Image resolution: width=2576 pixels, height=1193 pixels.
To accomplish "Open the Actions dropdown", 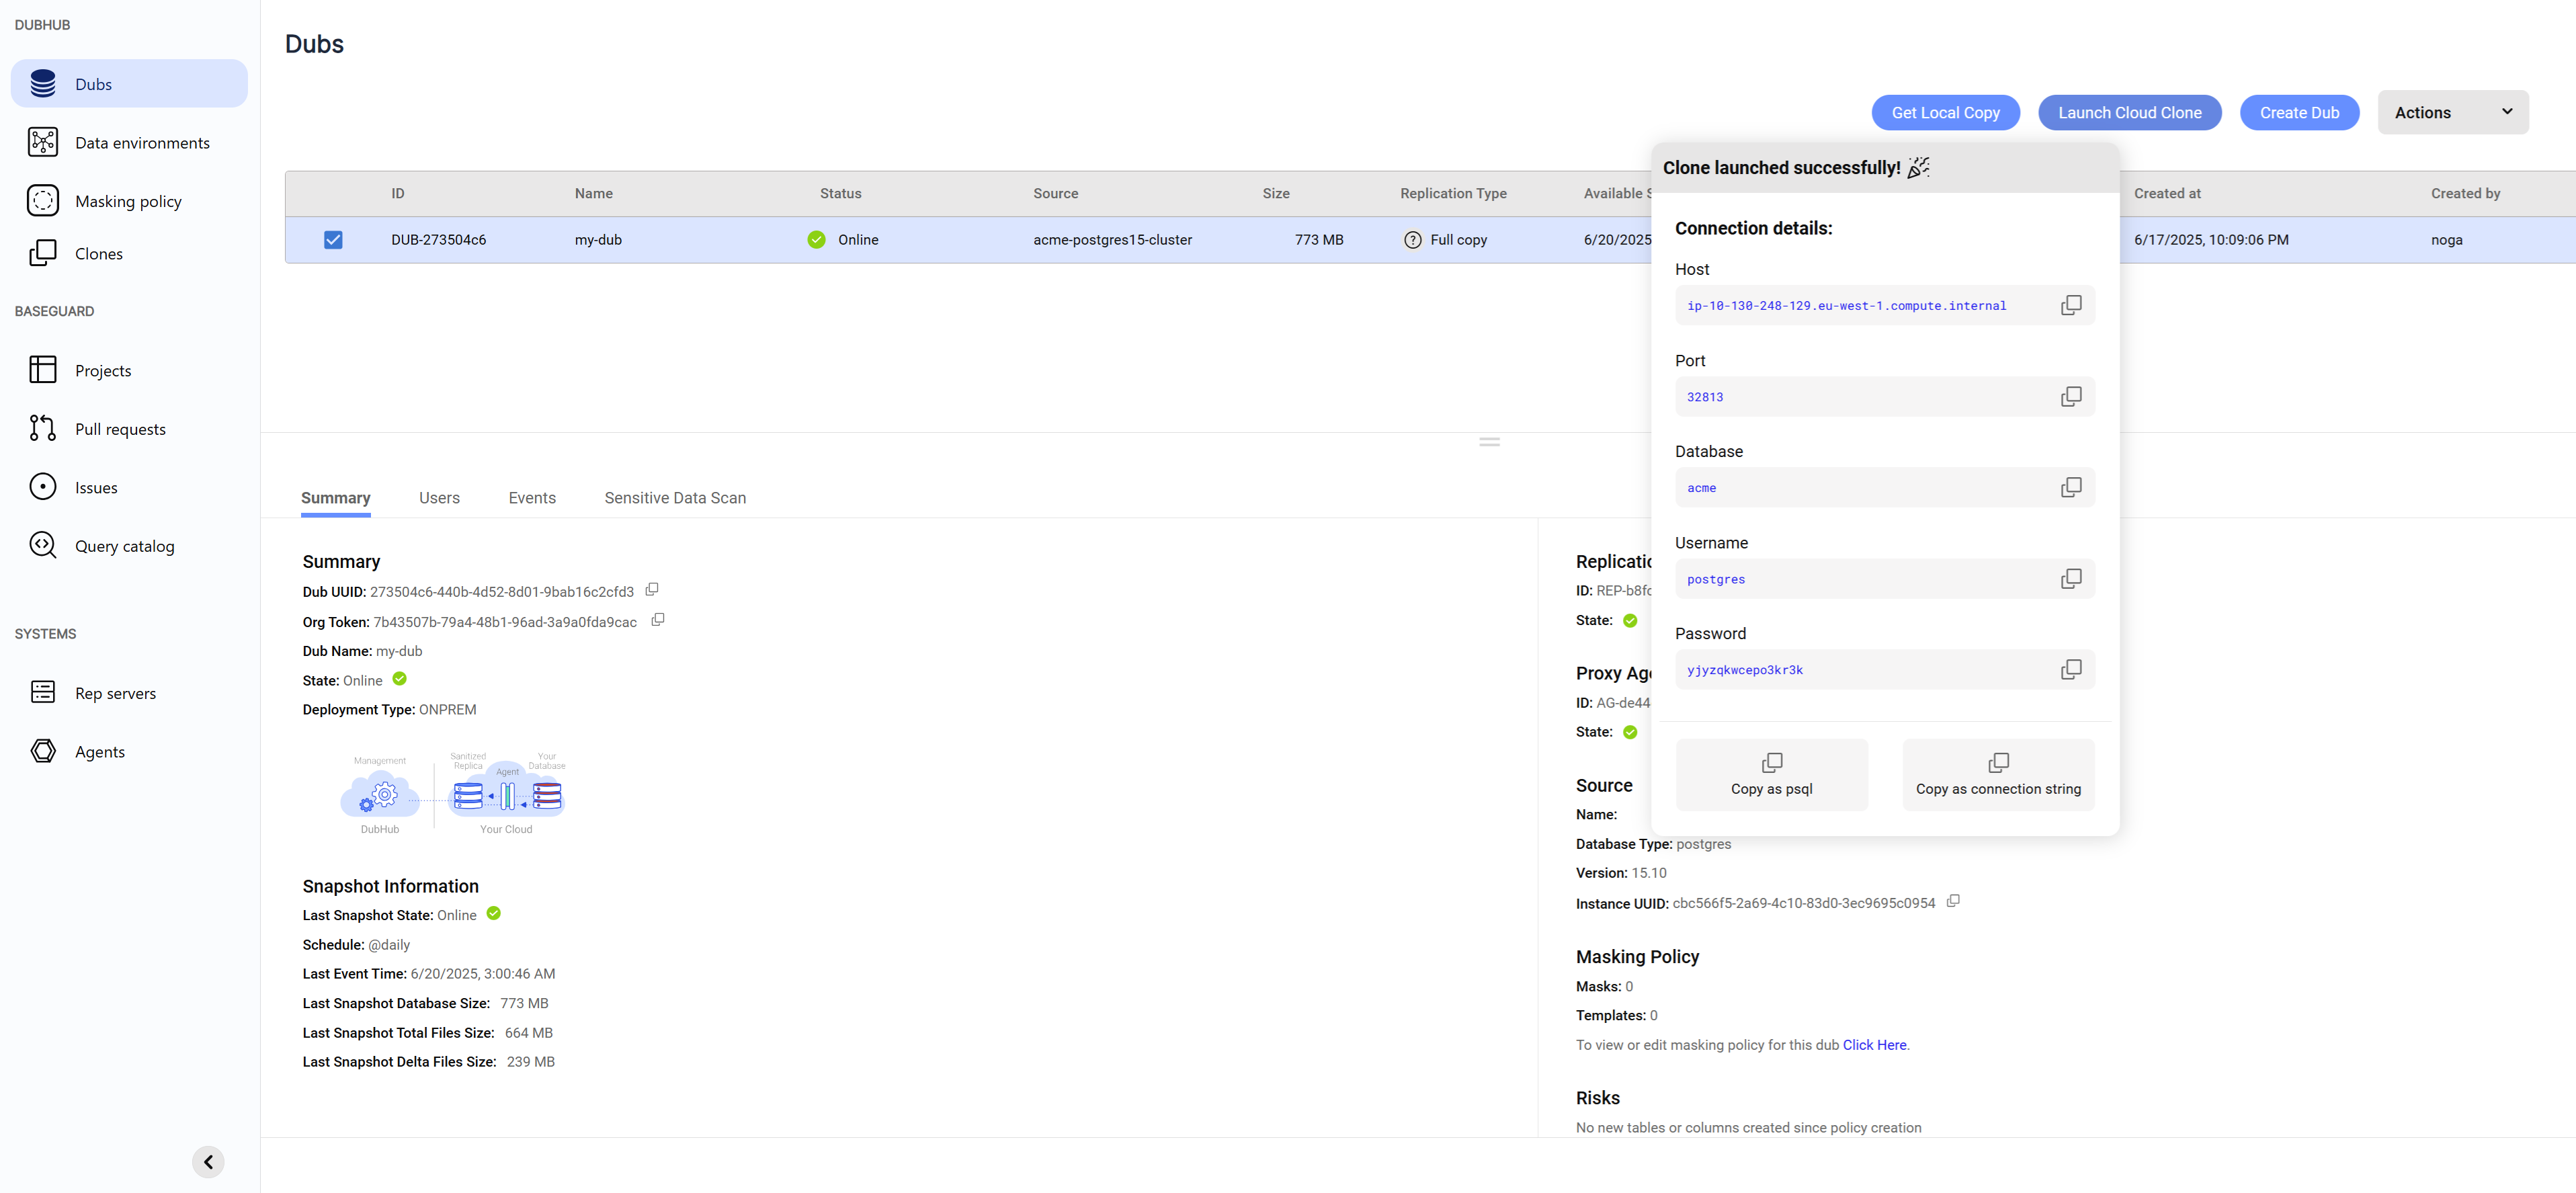I will [2452, 113].
